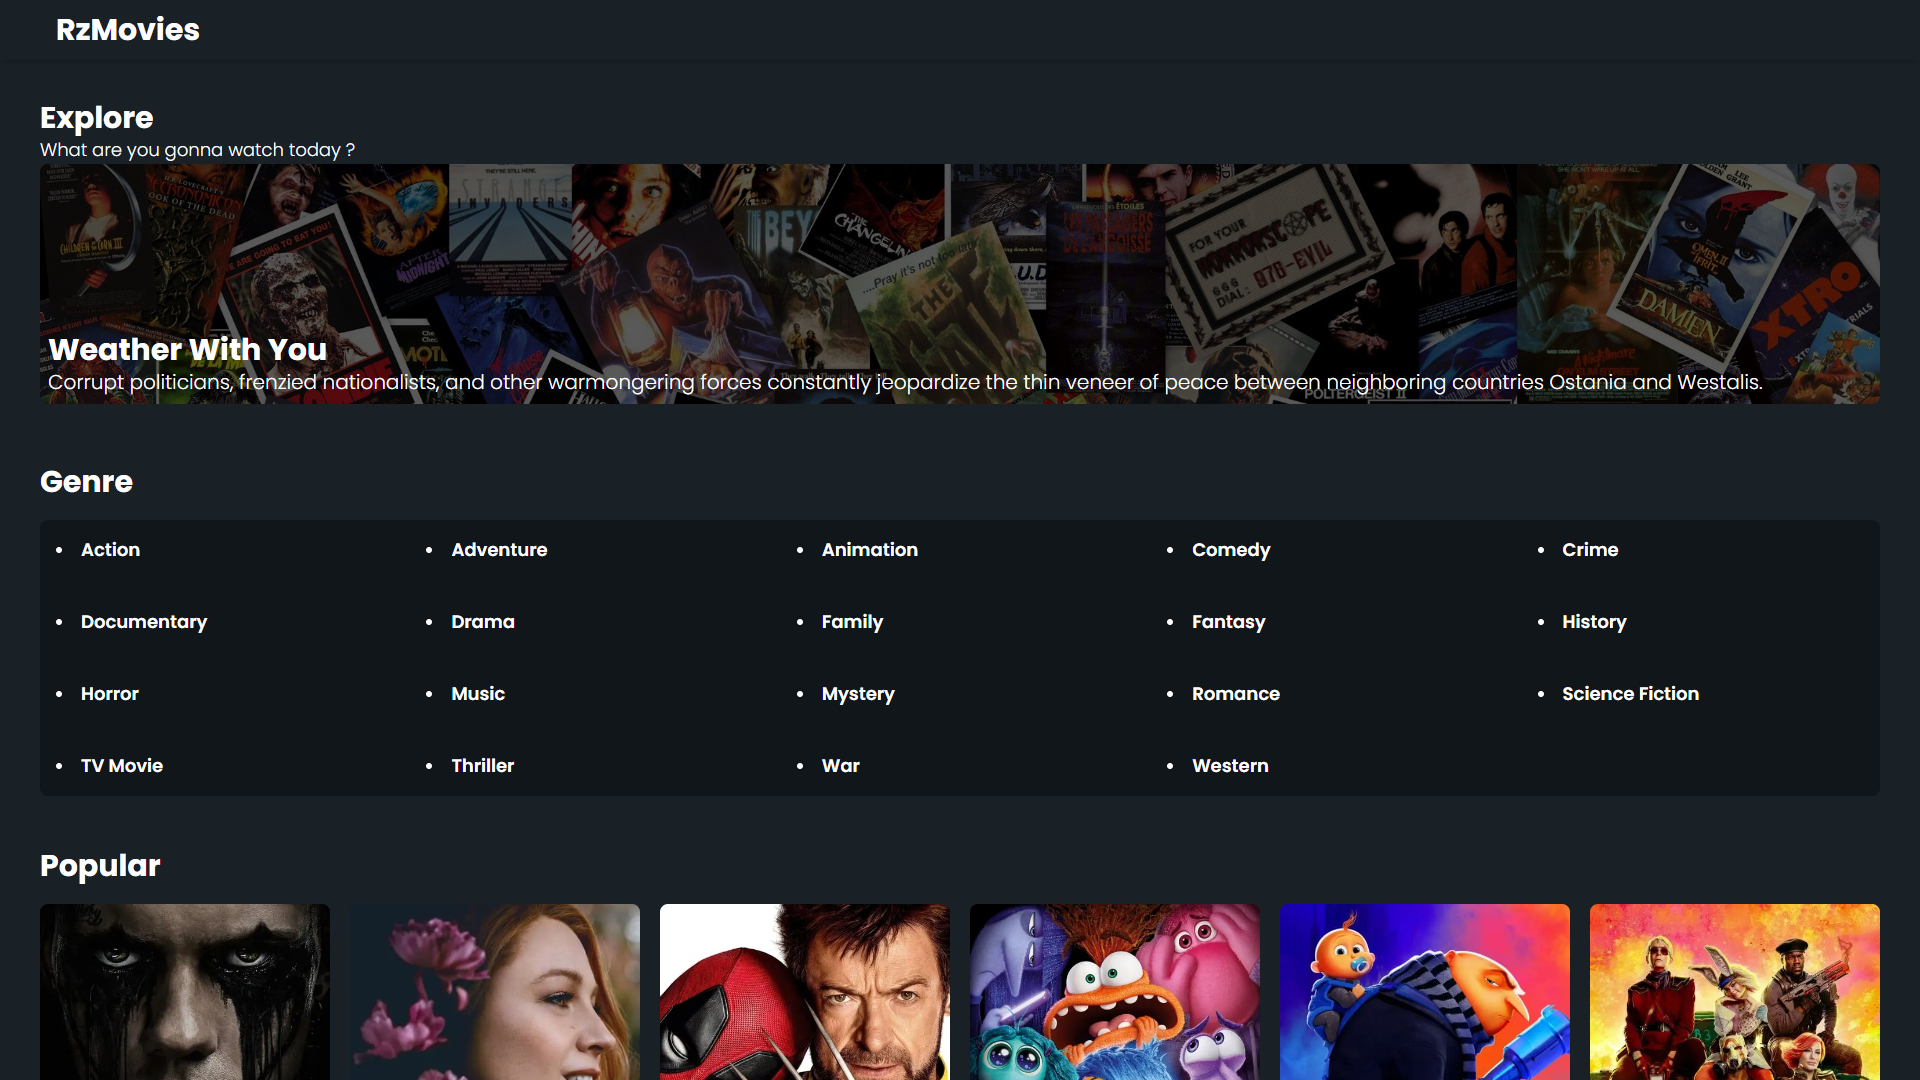
Task: Open the Despicable Me 4 poster
Action: 1424,992
